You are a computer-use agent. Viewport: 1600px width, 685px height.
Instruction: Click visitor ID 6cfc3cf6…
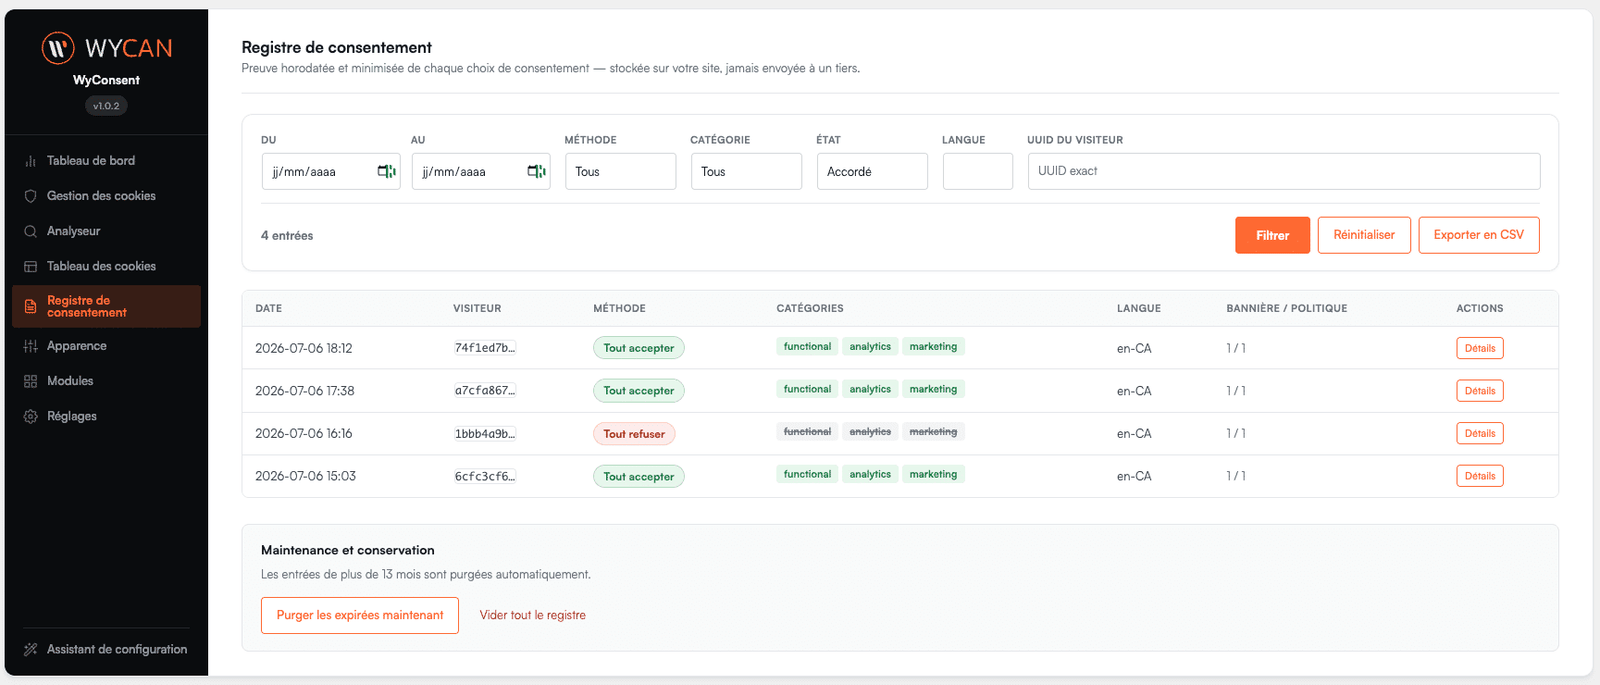485,476
